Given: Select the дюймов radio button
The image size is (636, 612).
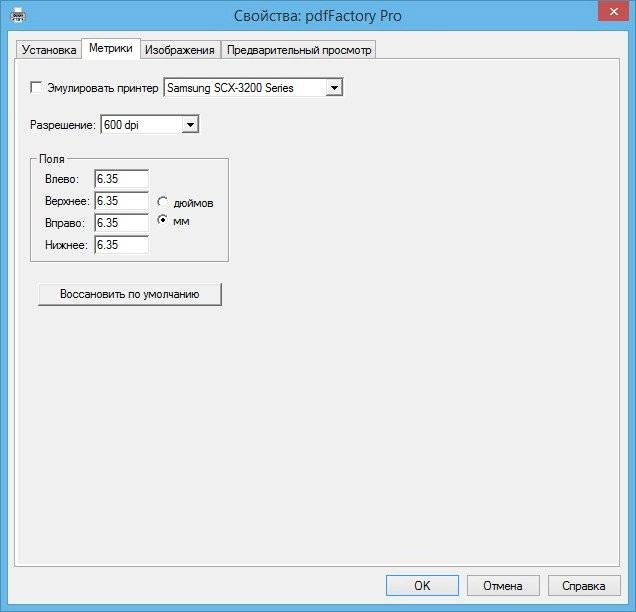Looking at the screenshot, I should (162, 202).
